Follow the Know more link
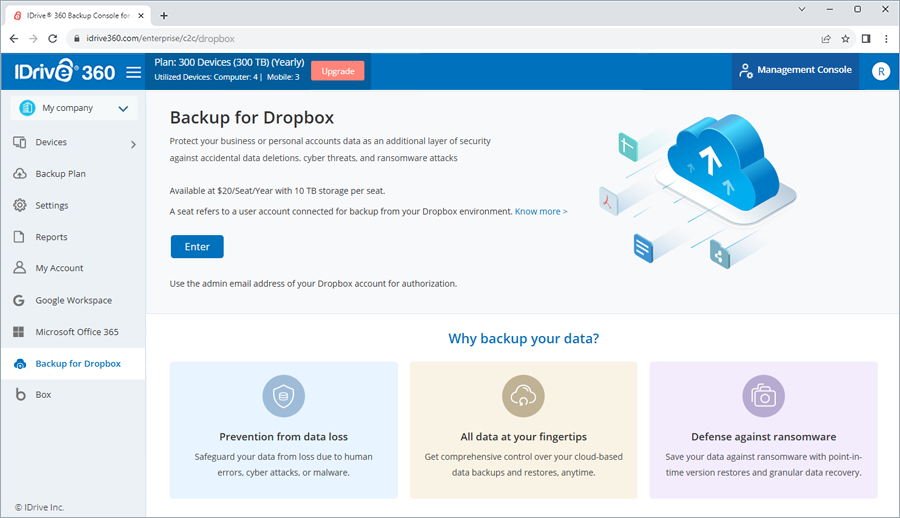 (x=541, y=211)
